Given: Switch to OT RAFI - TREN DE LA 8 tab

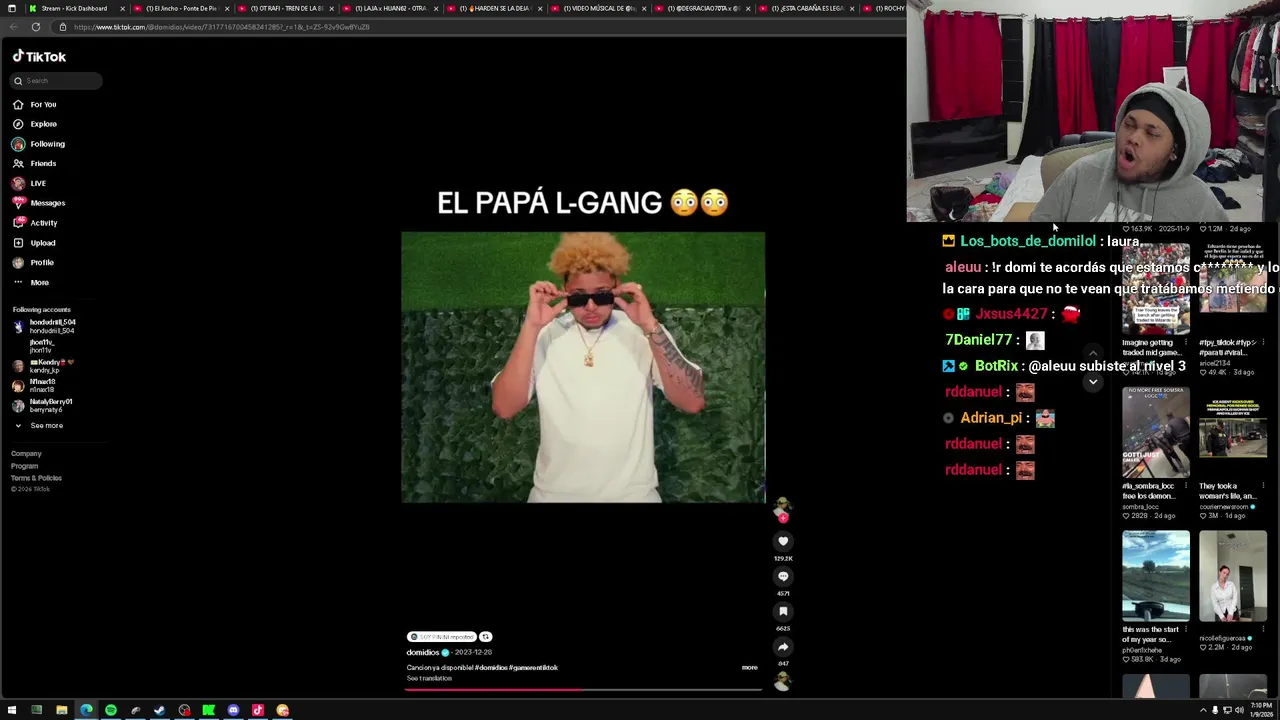Looking at the screenshot, I should point(286,8).
